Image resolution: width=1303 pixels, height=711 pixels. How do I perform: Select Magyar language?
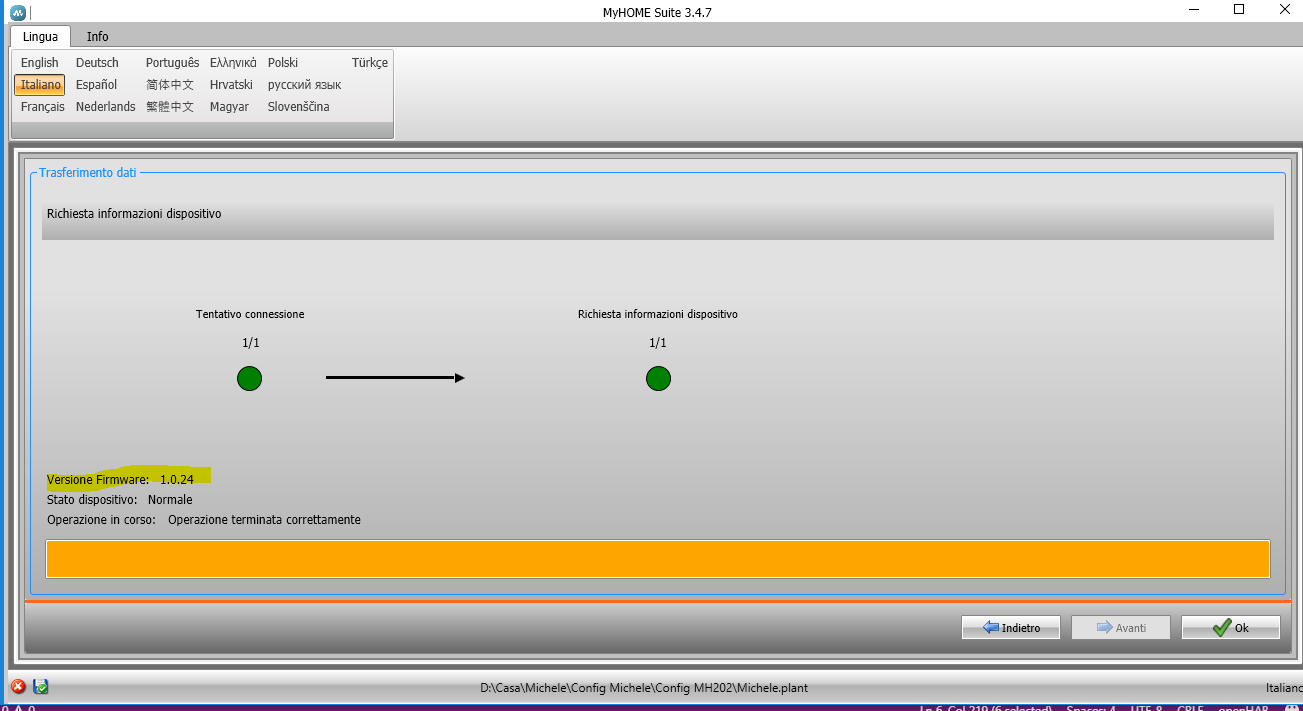coord(229,106)
